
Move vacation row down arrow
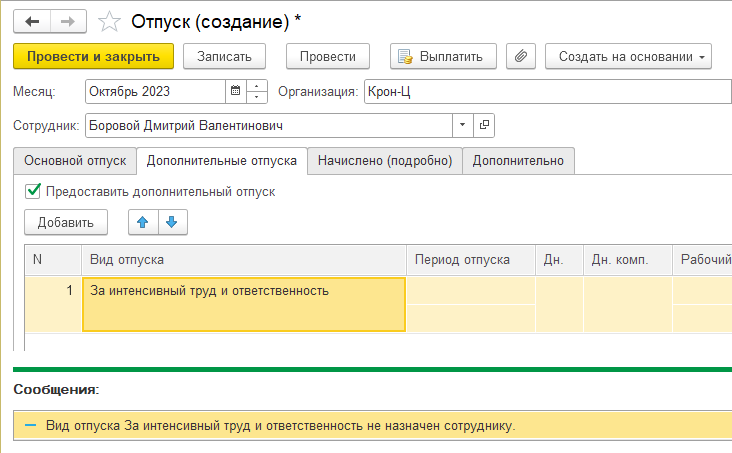pos(171,222)
